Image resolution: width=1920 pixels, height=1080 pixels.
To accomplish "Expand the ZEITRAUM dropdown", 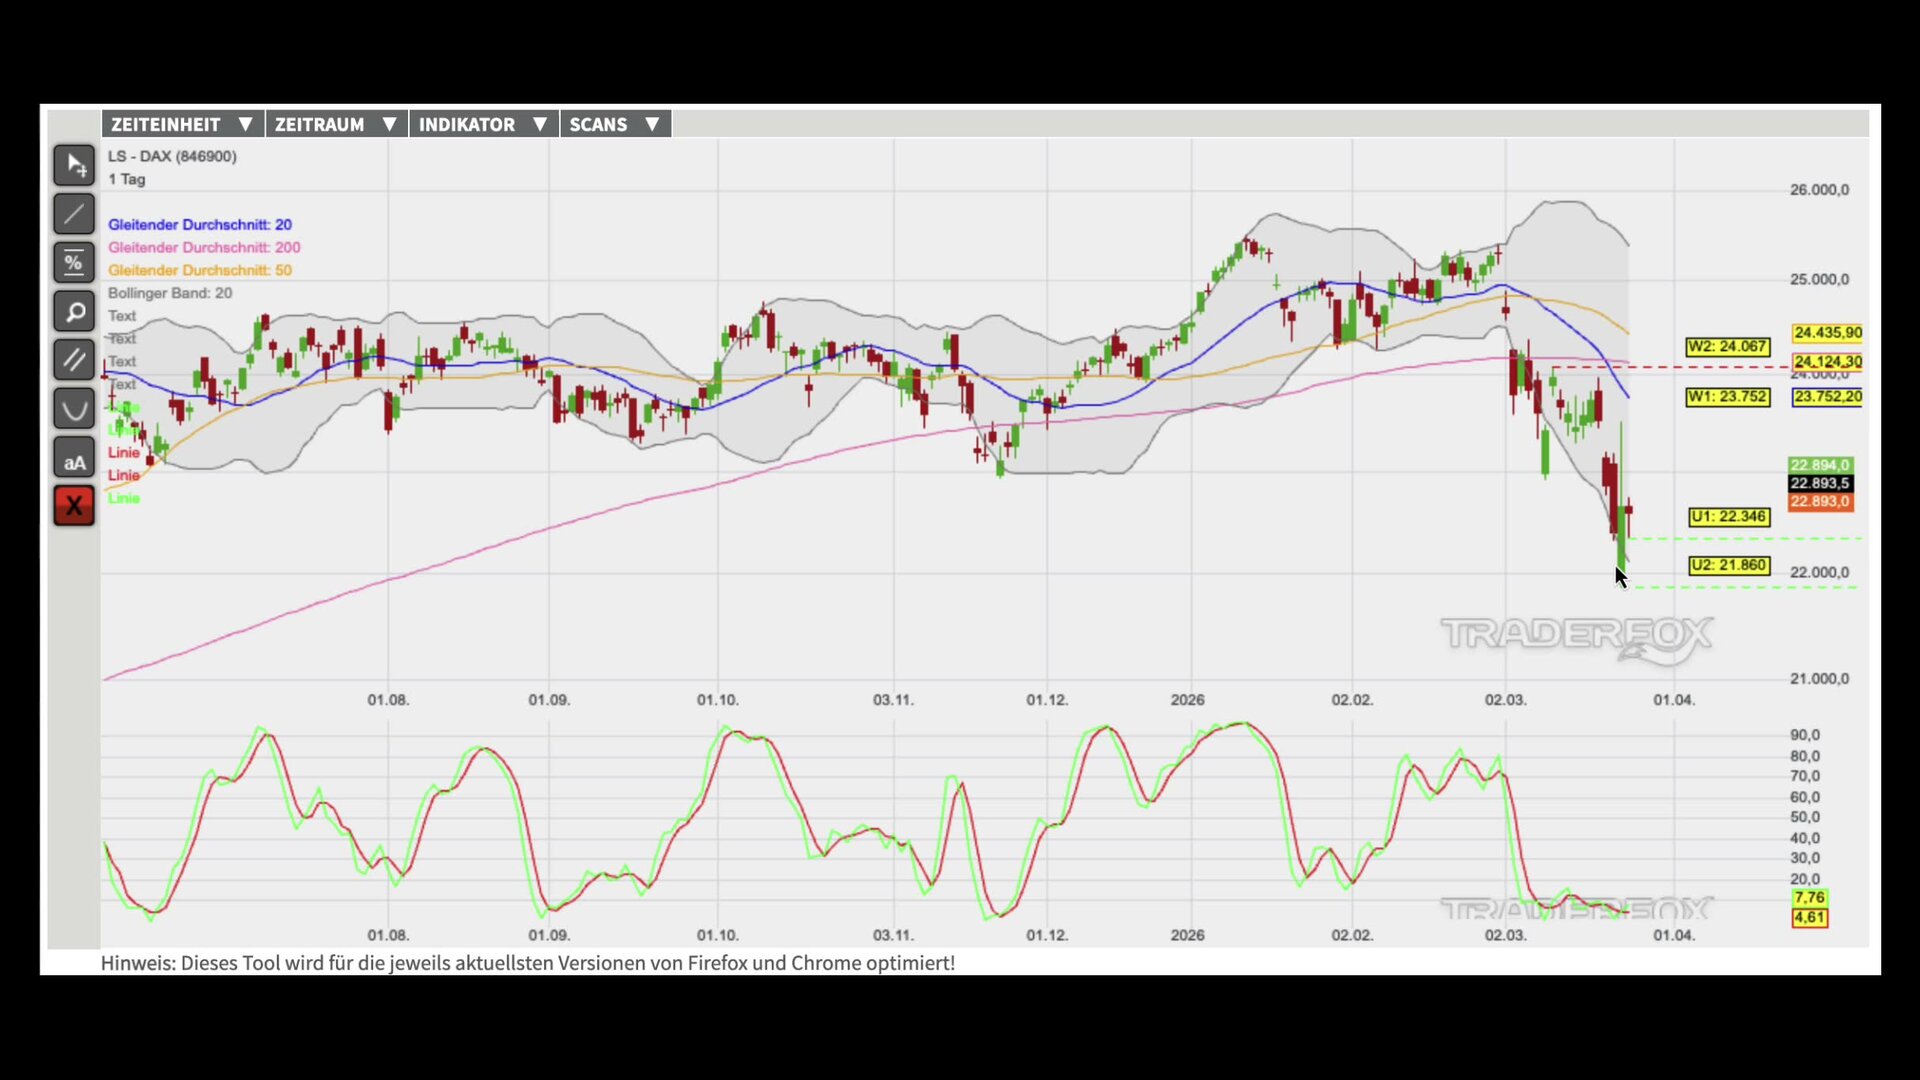I will (x=336, y=124).
